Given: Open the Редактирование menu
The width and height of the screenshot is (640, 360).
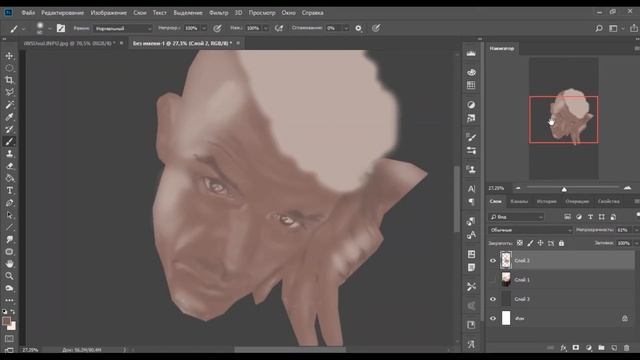Looking at the screenshot, I should [62, 13].
